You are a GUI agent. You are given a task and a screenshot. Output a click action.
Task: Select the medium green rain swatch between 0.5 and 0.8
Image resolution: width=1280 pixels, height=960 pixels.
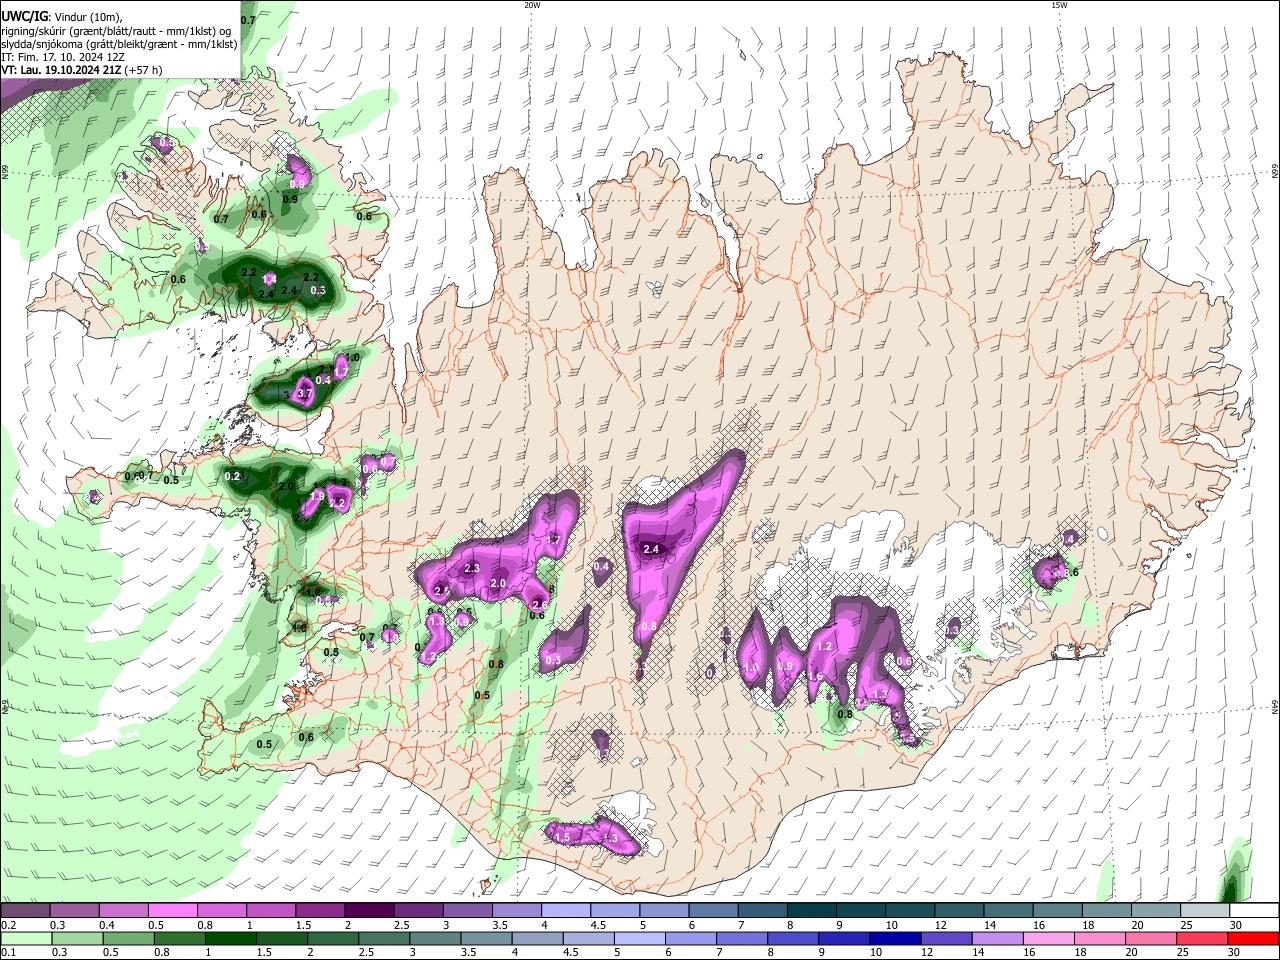pyautogui.click(x=128, y=938)
